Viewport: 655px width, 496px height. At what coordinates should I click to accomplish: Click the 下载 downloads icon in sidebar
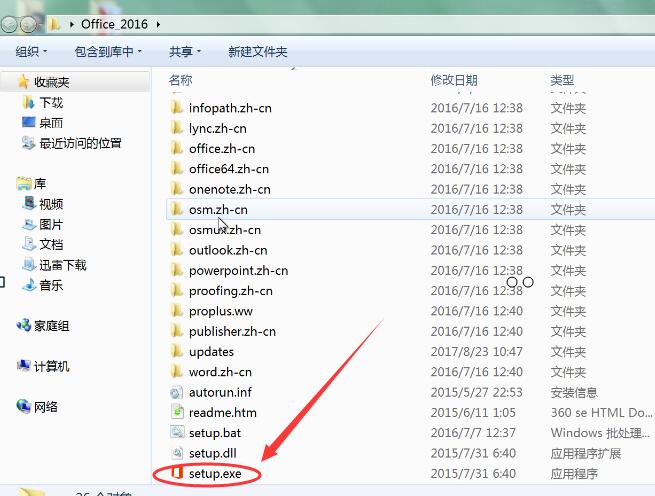[x=28, y=102]
